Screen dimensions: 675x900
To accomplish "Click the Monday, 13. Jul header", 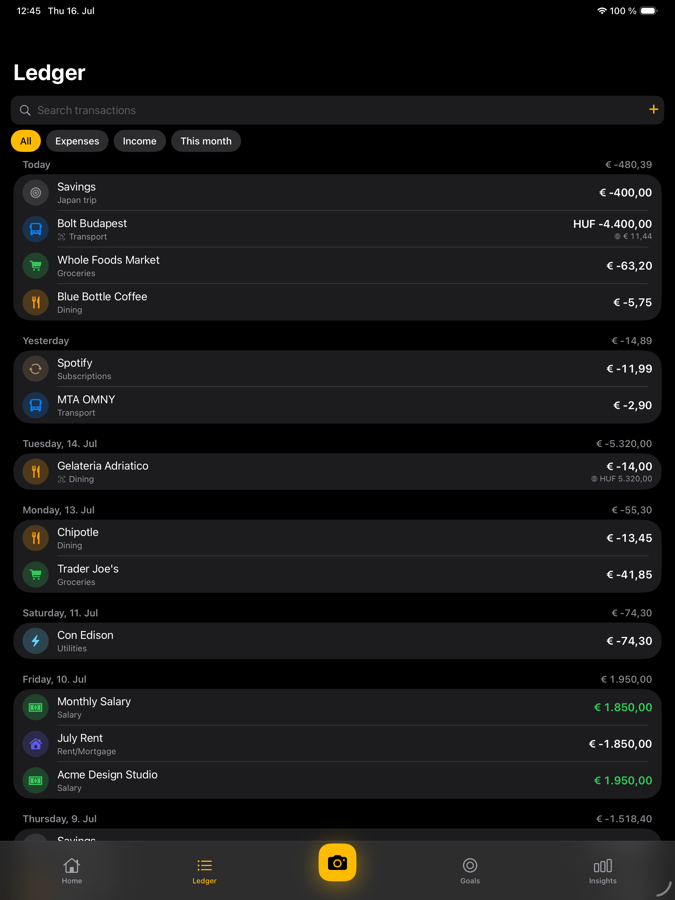I will pos(59,510).
